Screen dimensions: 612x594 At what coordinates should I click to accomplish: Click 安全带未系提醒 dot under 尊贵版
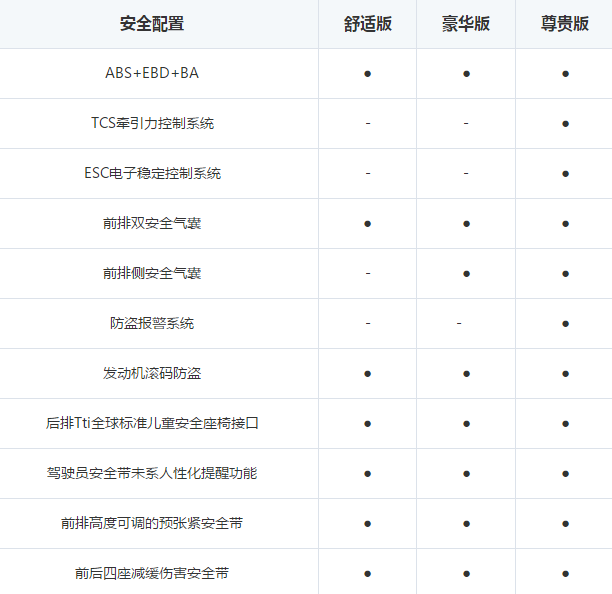point(565,474)
